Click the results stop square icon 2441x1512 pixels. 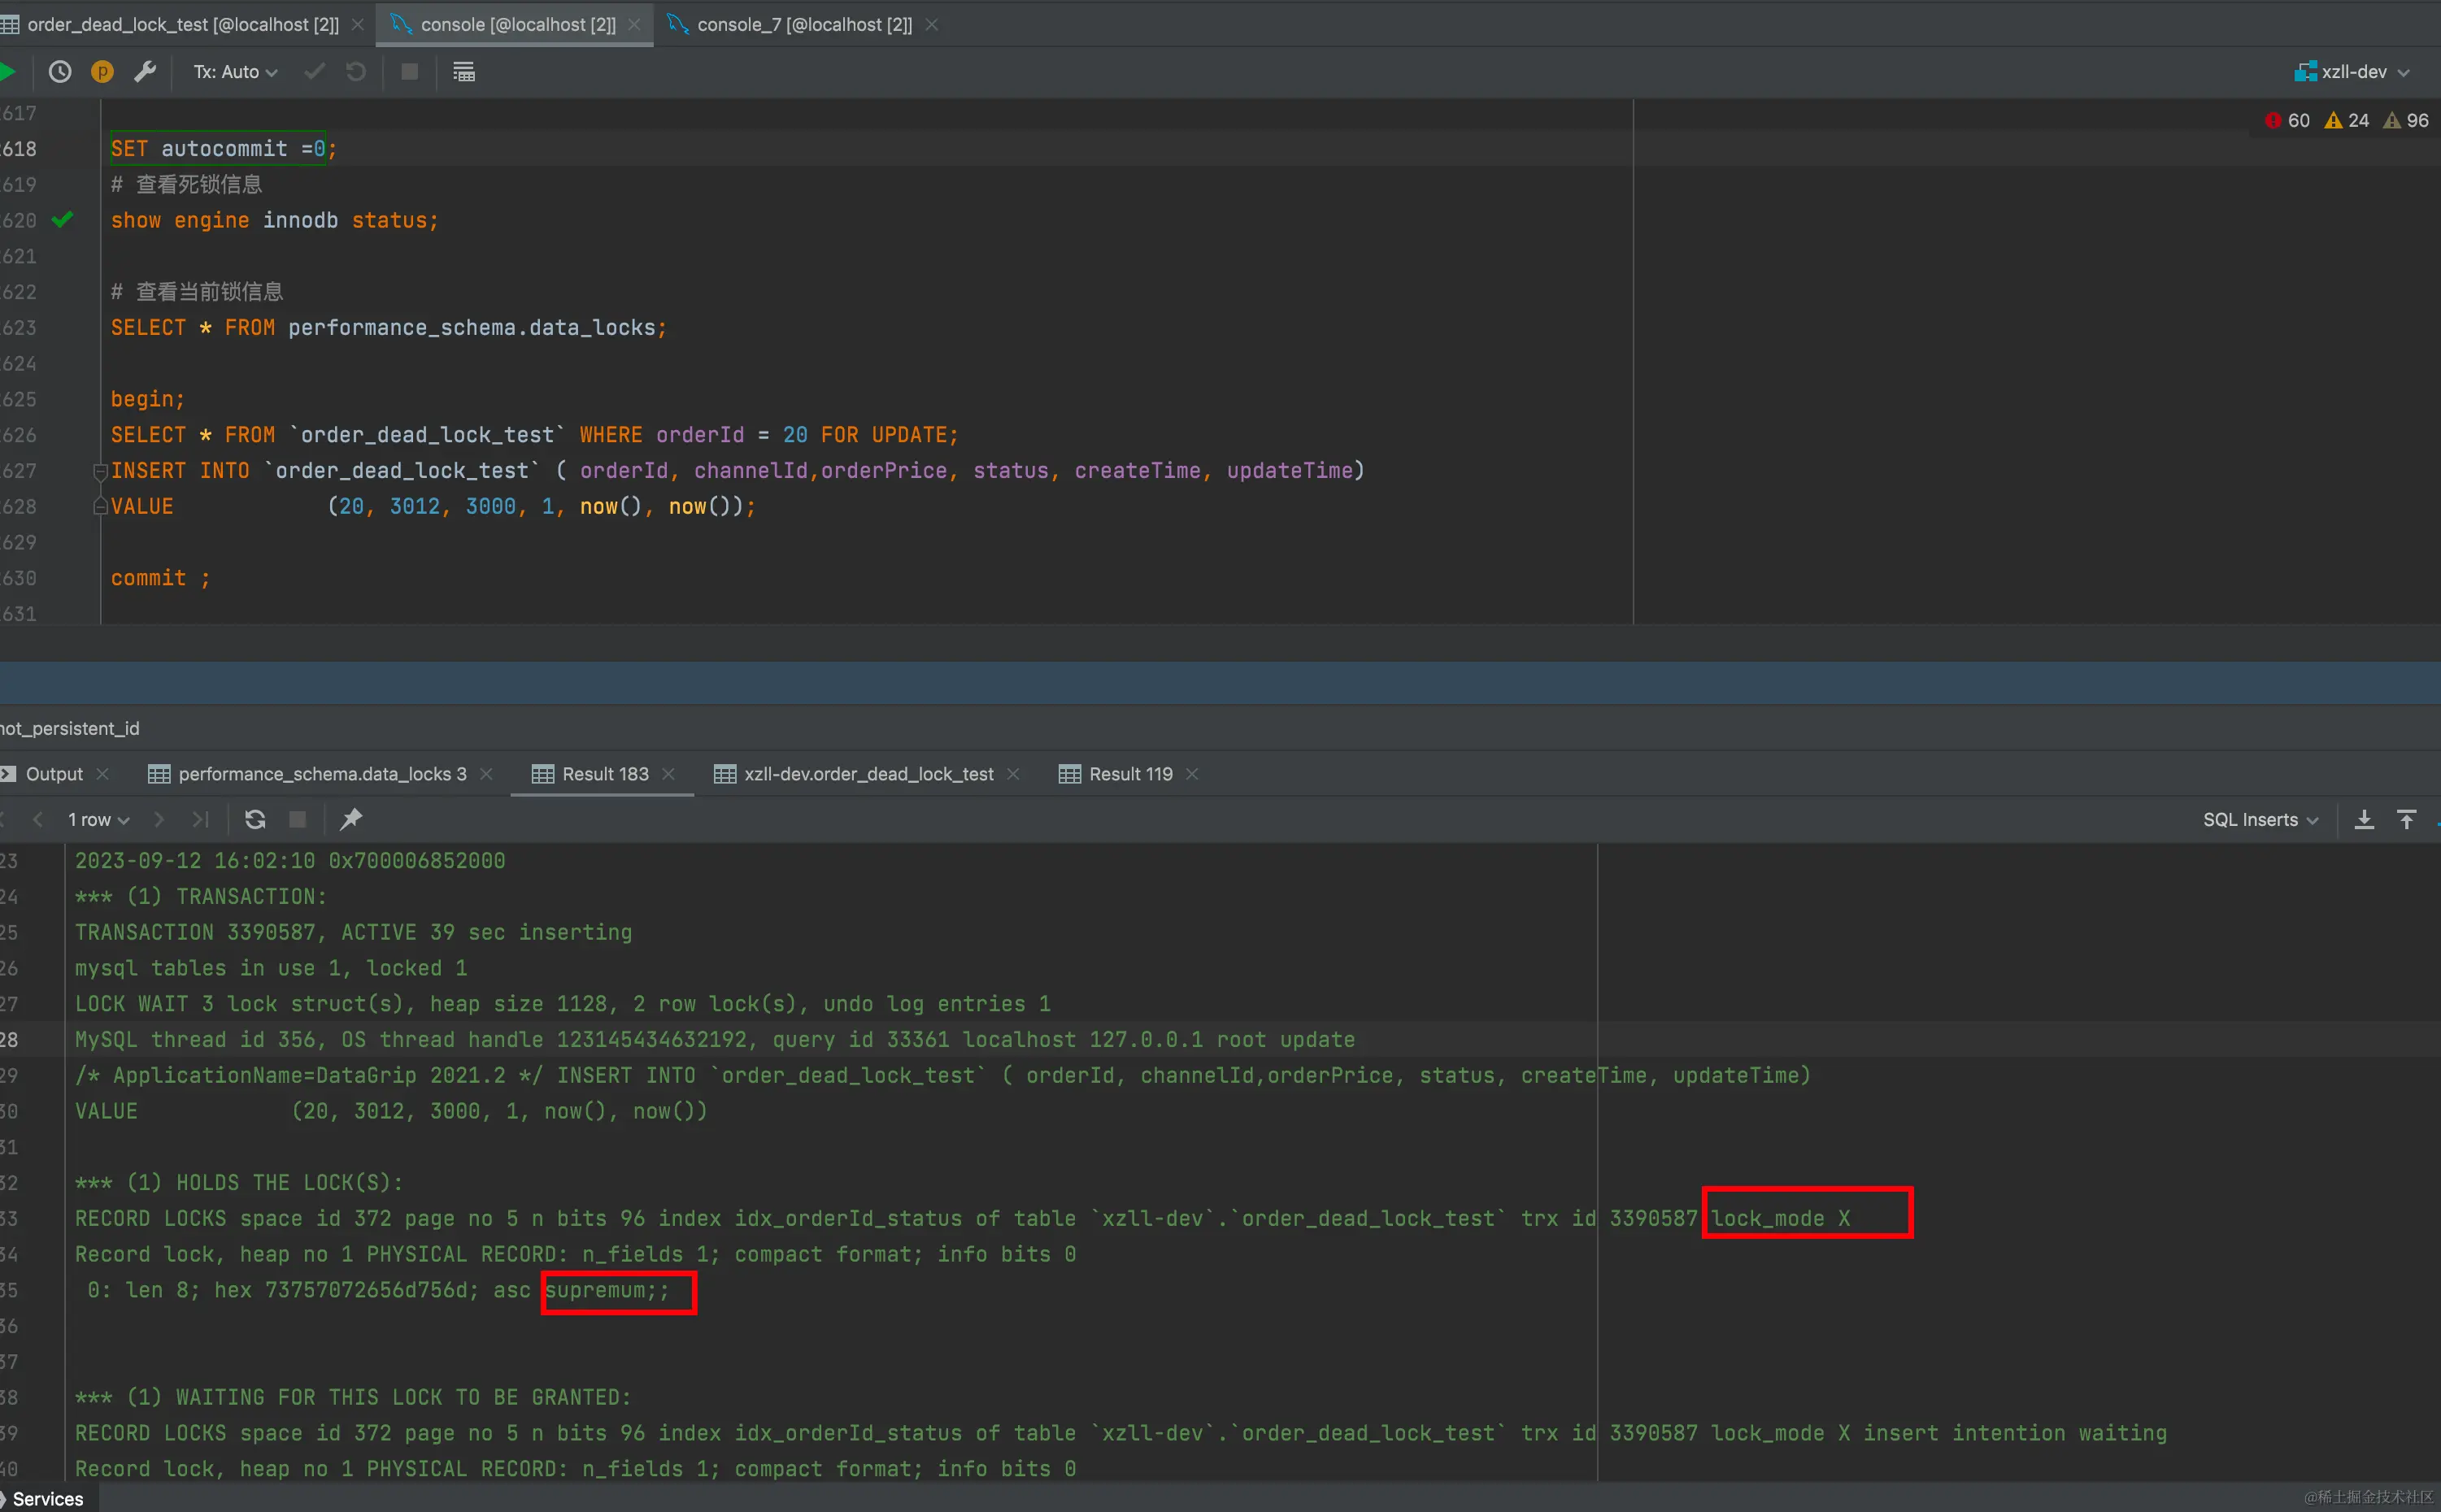297,819
